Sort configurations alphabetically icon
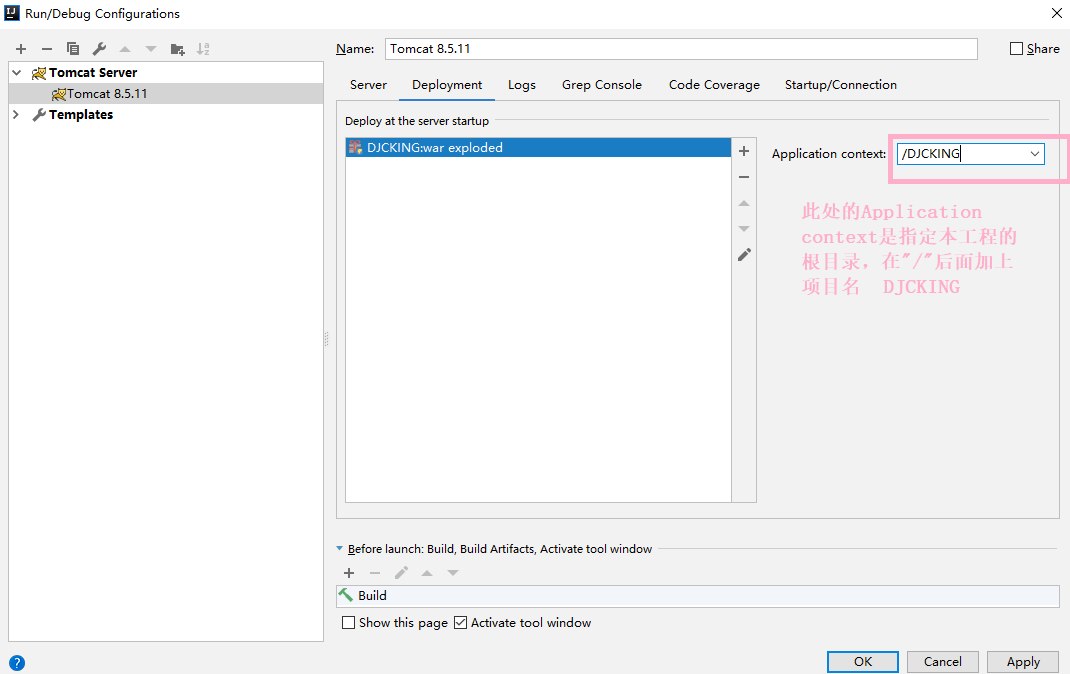The height and width of the screenshot is (674, 1070). point(203,49)
